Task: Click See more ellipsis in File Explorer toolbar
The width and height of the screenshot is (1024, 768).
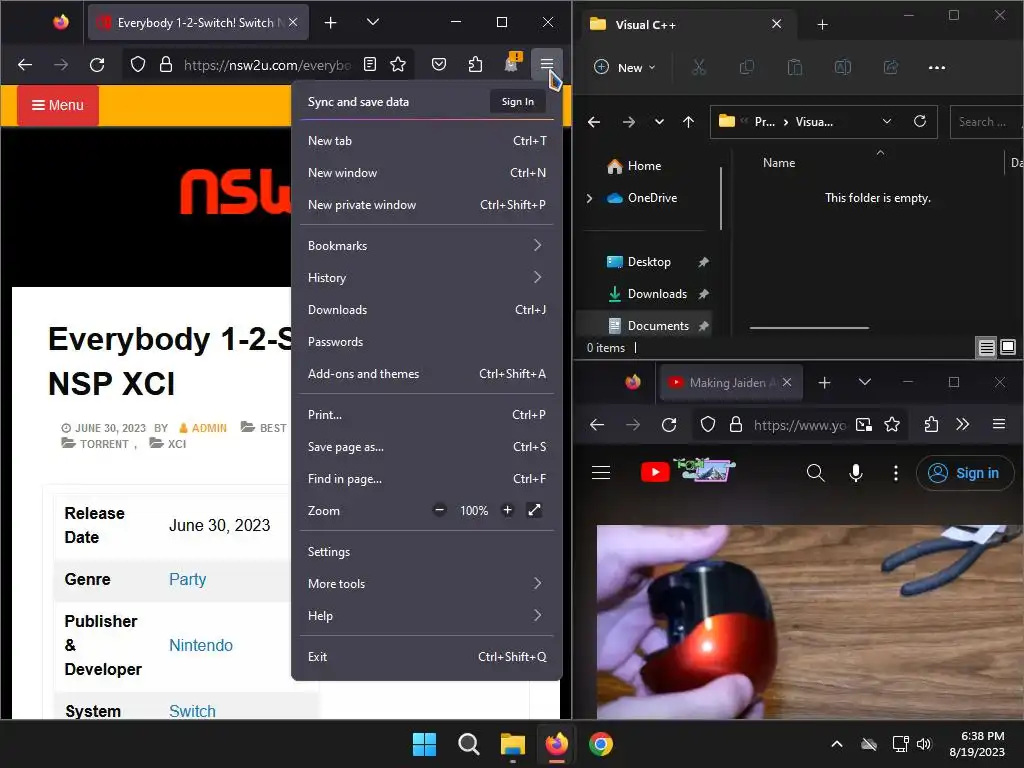Action: click(937, 67)
